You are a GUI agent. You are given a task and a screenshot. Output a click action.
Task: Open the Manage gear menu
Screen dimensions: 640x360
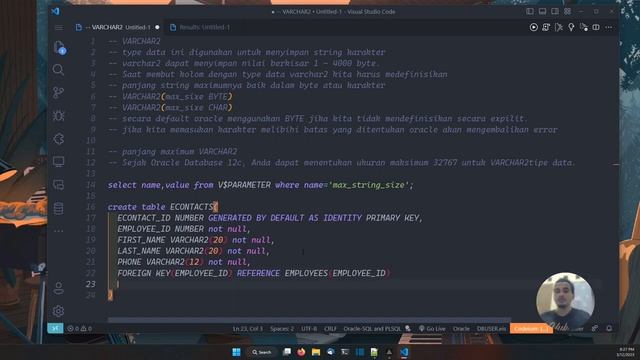point(58,311)
